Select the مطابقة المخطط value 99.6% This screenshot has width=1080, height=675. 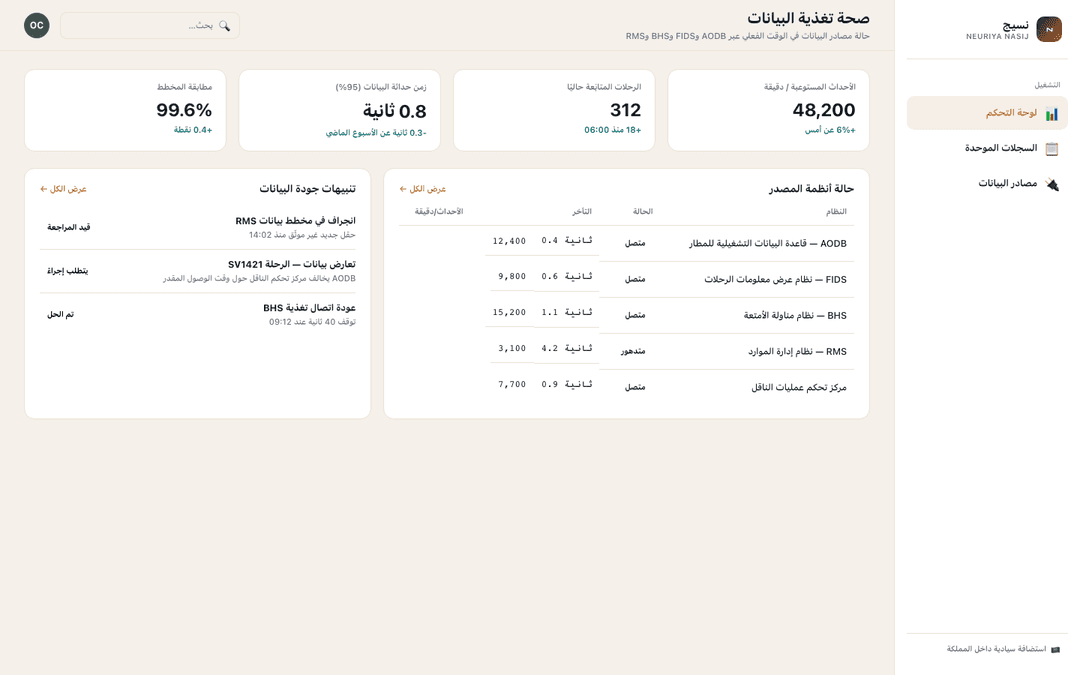184,110
